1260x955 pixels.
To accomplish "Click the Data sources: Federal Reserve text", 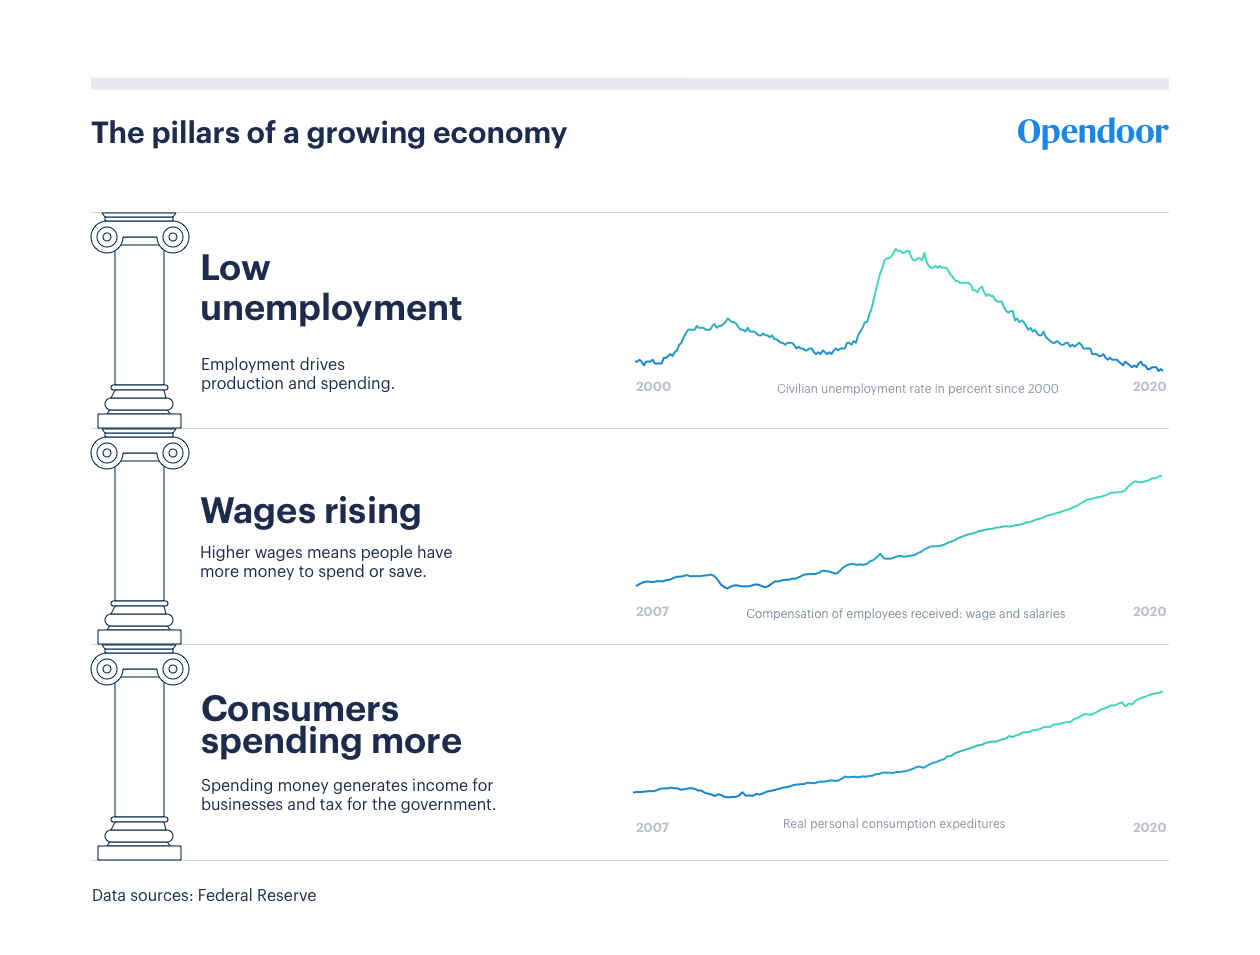I will 204,895.
